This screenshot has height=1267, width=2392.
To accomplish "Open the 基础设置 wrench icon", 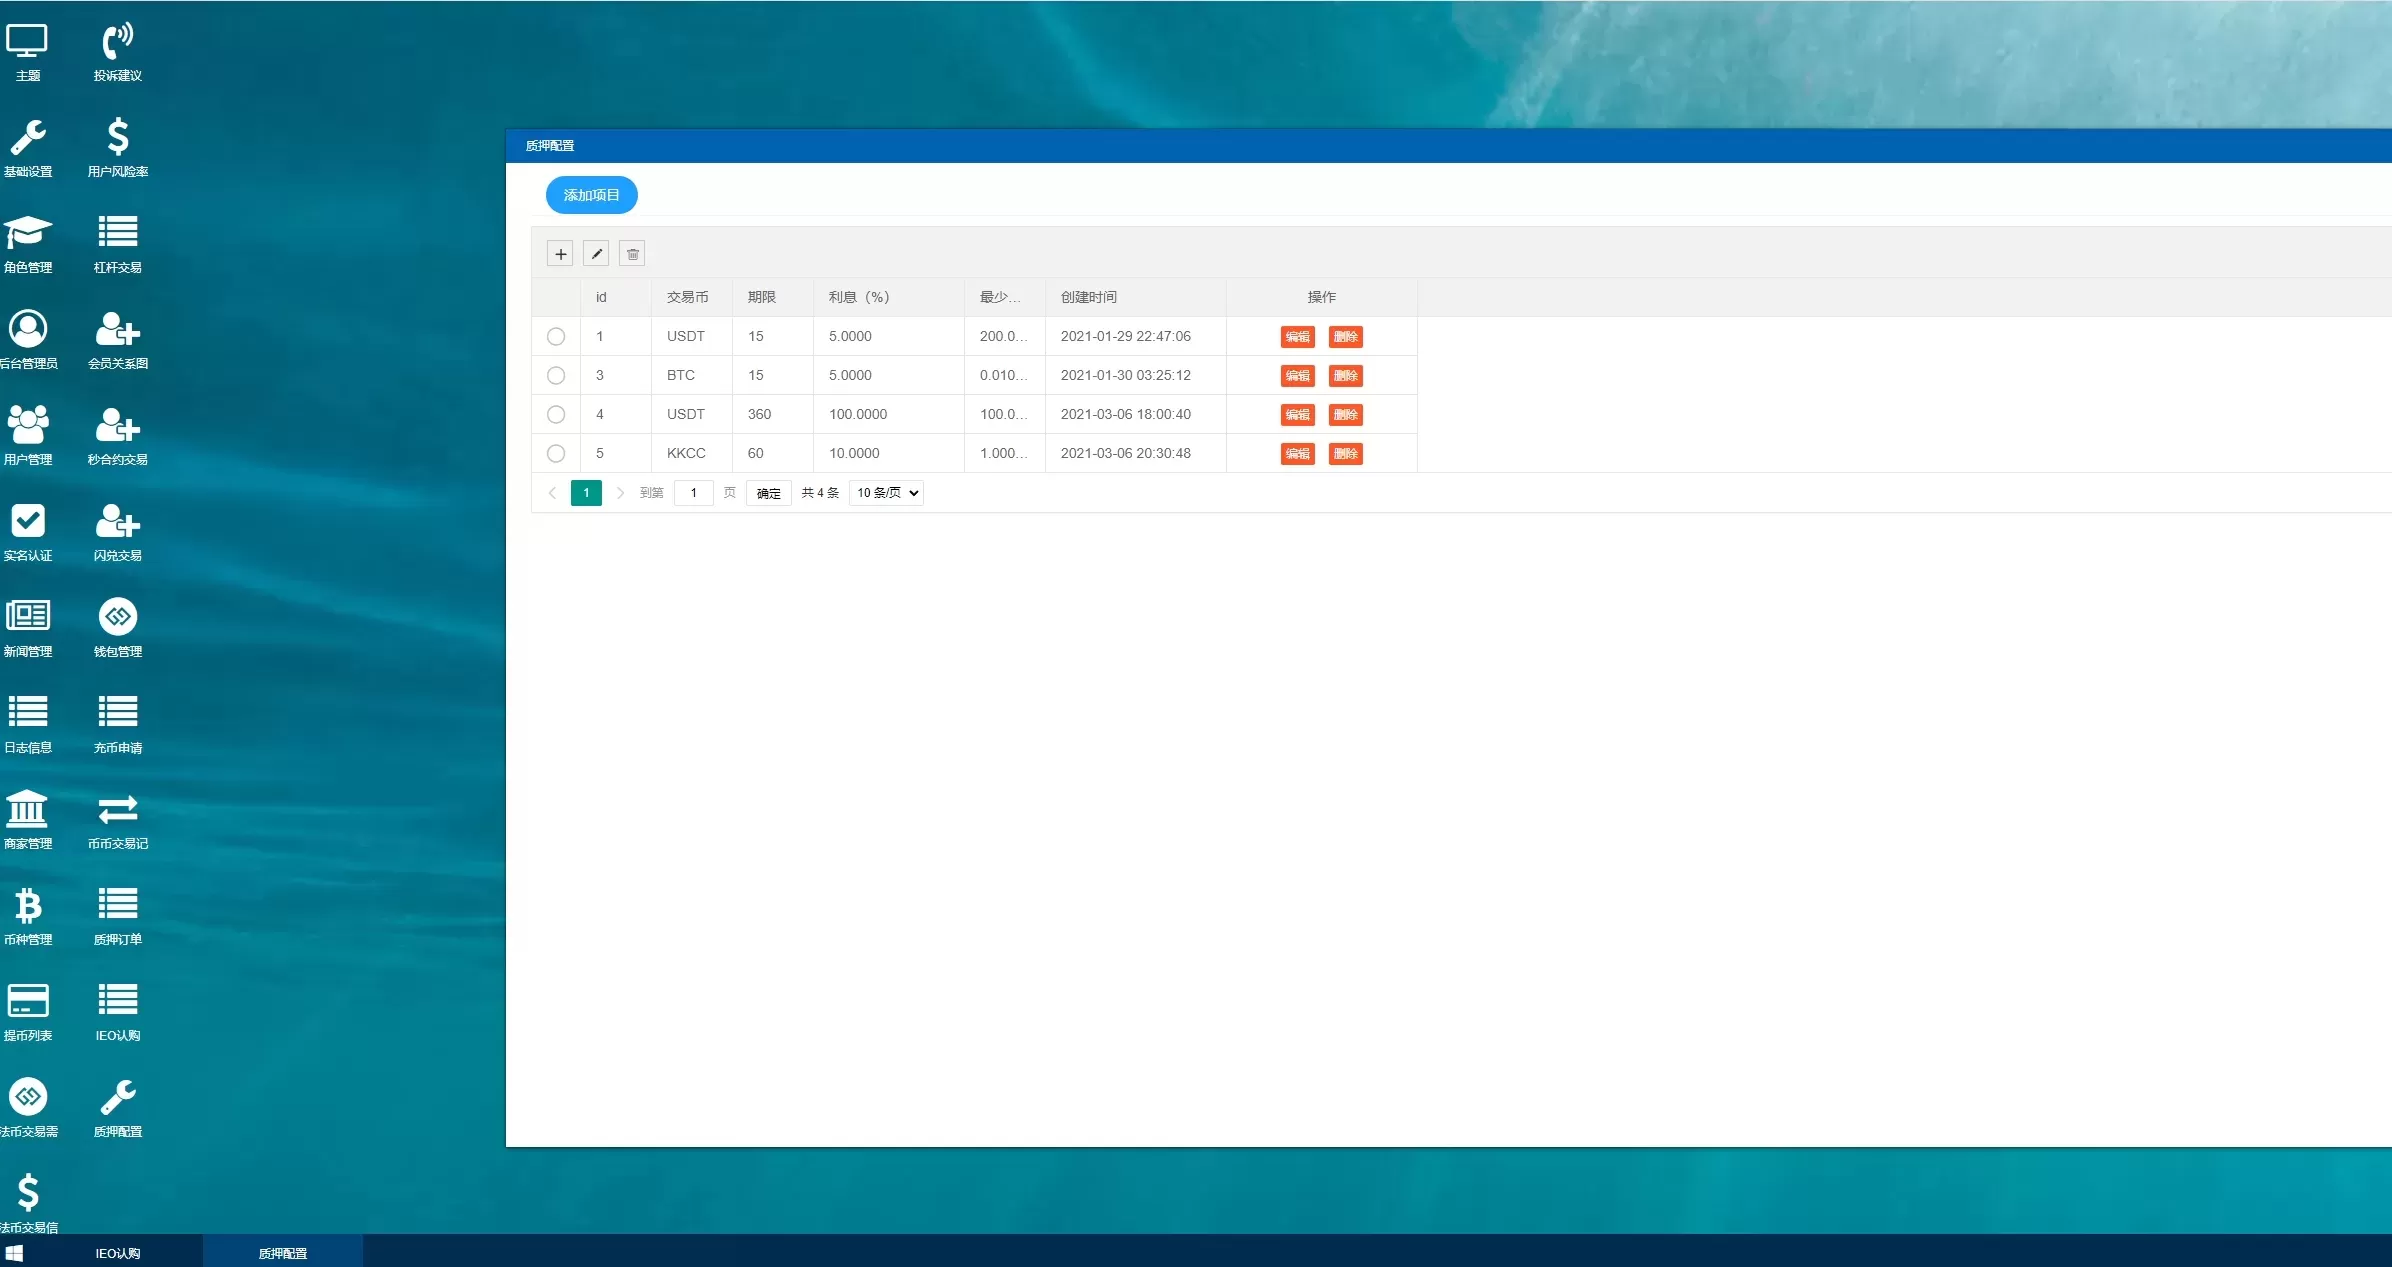I will (28, 139).
